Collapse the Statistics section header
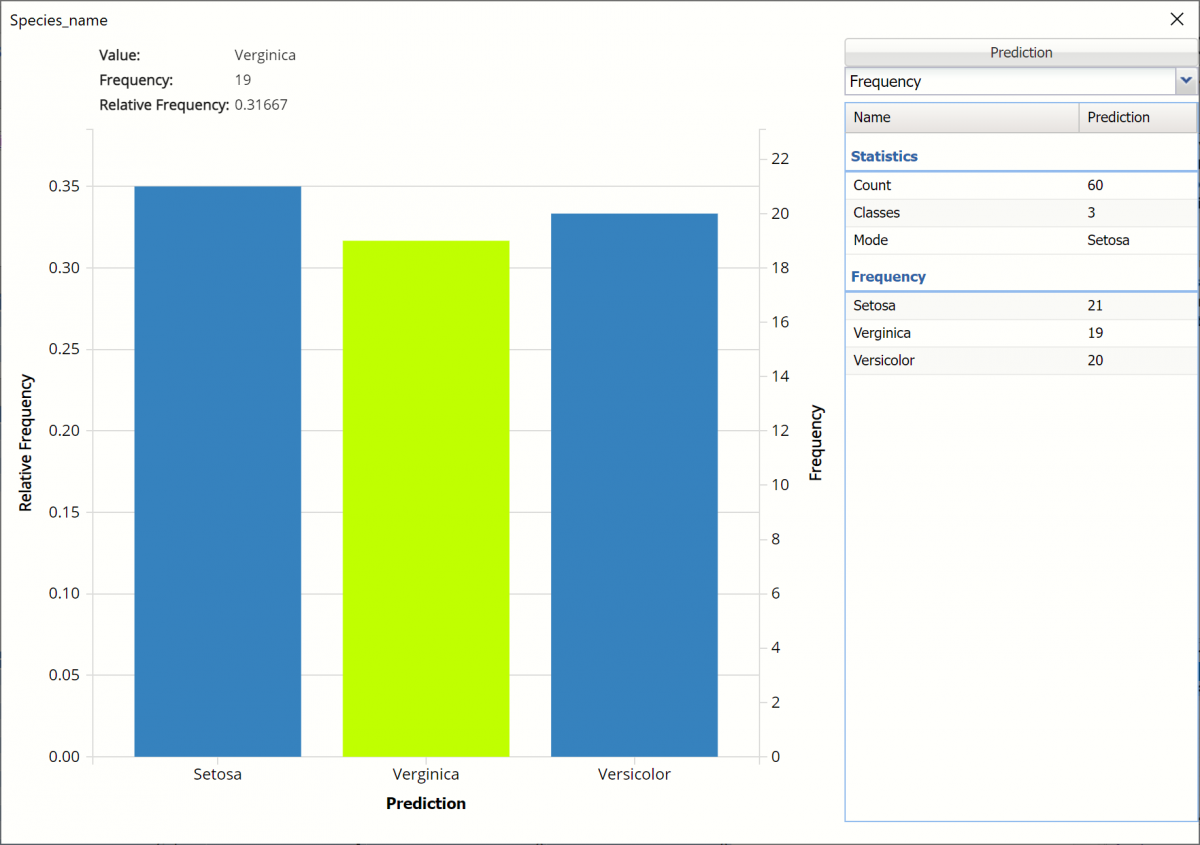 (x=884, y=156)
